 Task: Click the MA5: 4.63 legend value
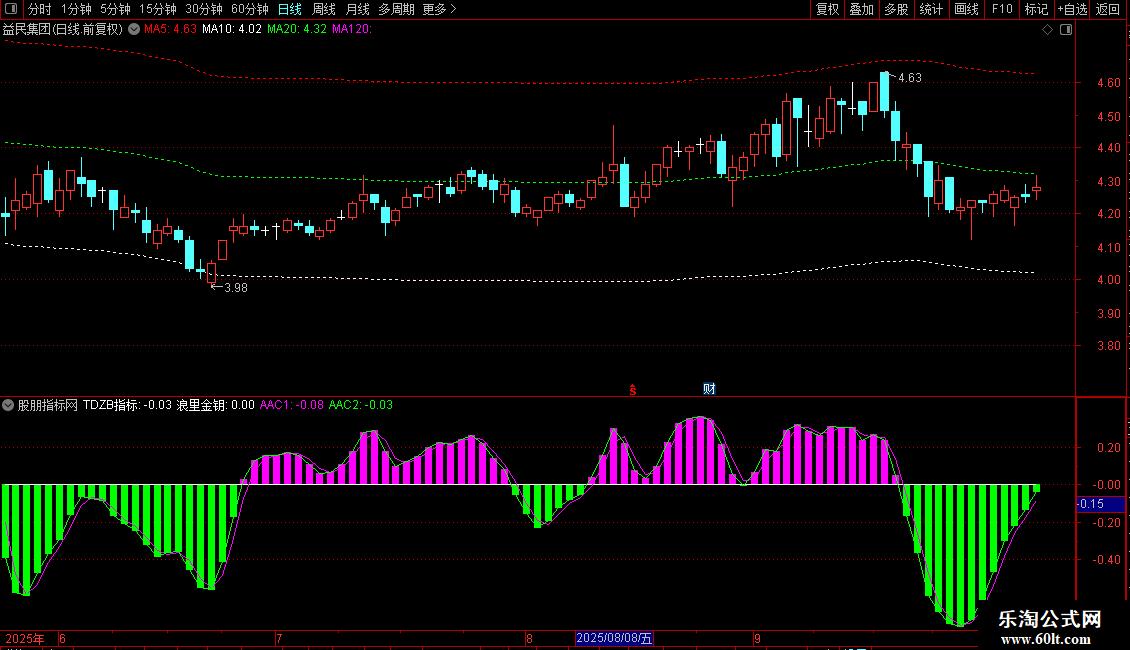point(170,29)
